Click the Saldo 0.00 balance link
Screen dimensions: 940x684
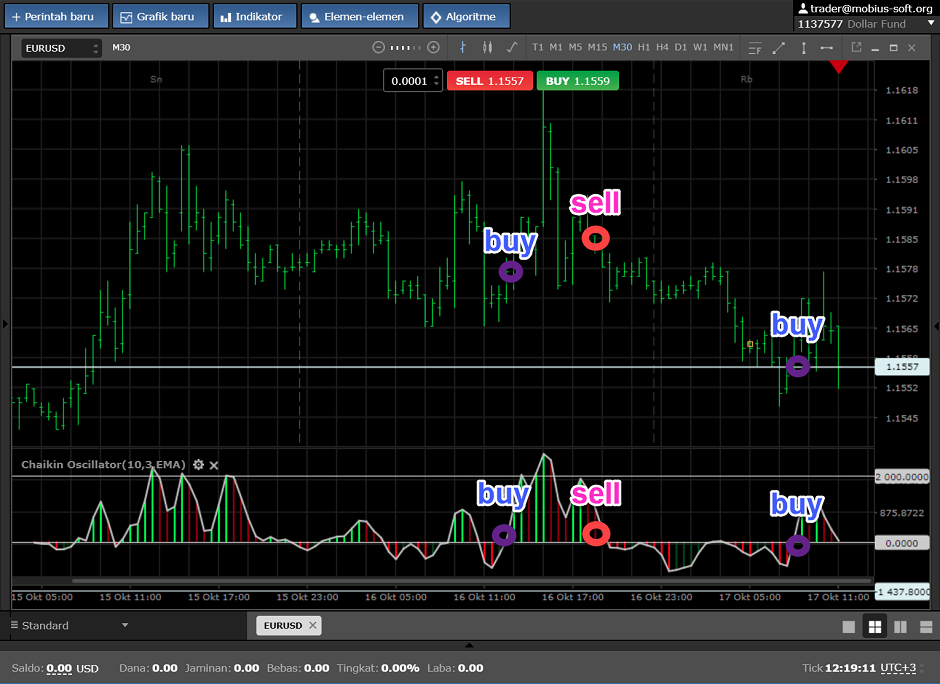click(x=59, y=668)
